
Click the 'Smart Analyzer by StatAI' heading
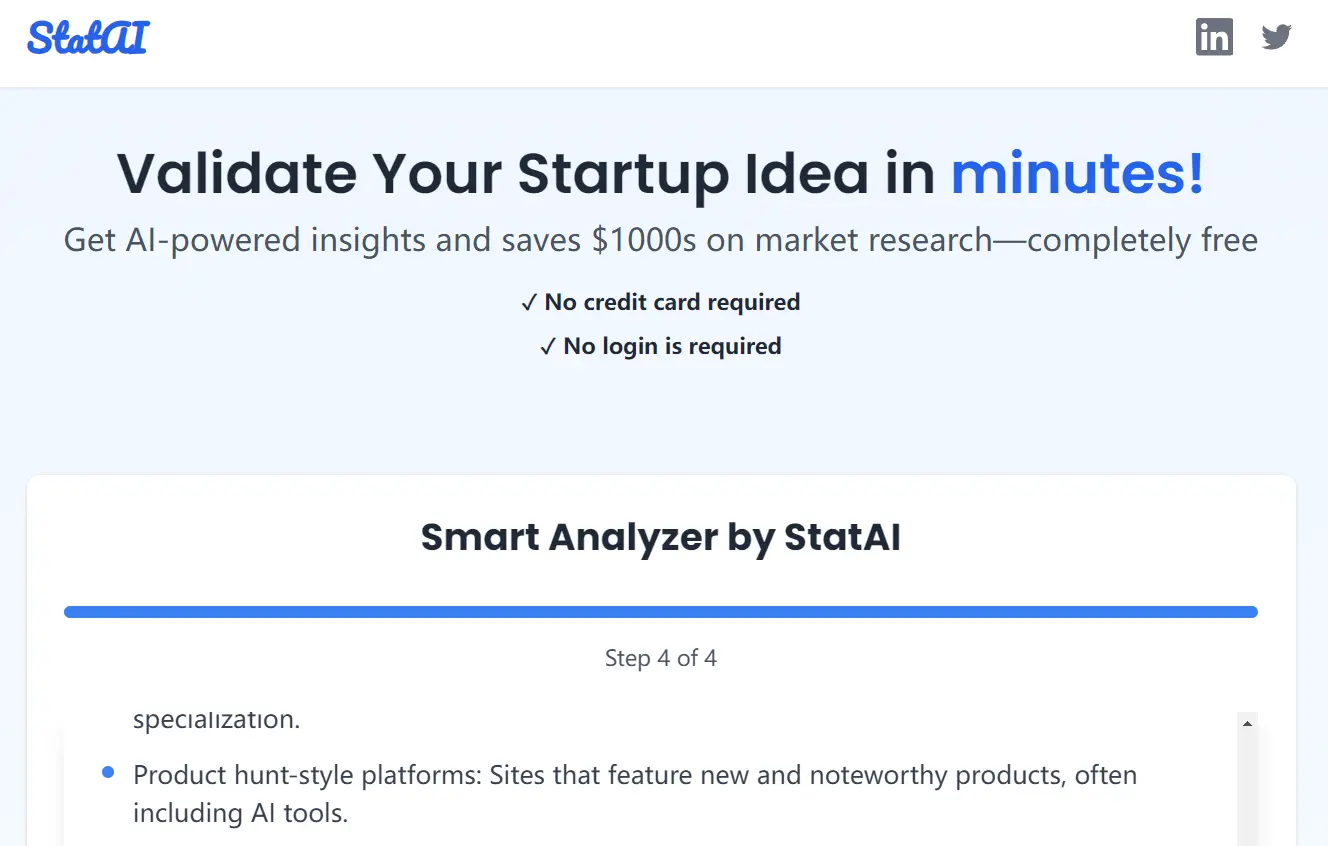pyautogui.click(x=661, y=537)
